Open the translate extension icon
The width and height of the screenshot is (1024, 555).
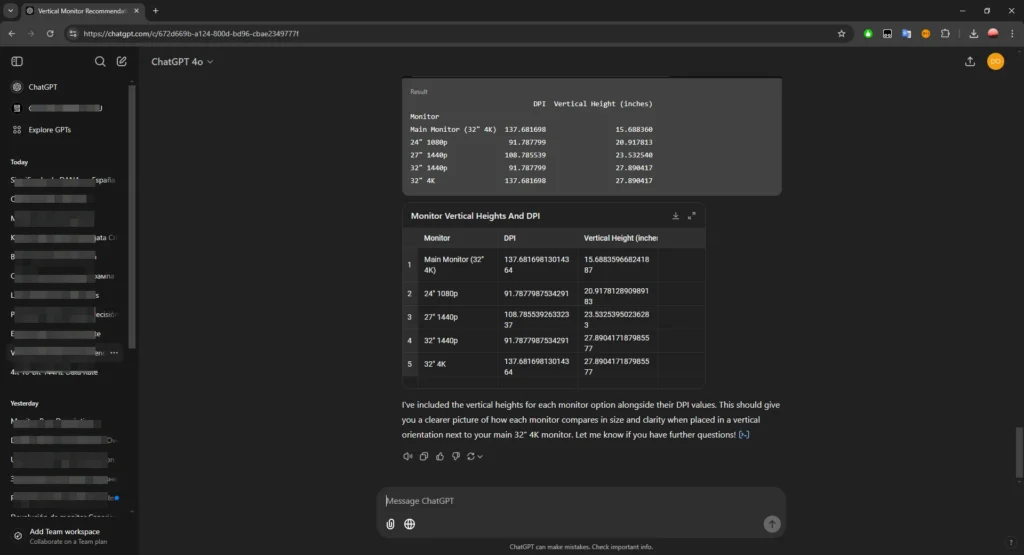click(906, 33)
